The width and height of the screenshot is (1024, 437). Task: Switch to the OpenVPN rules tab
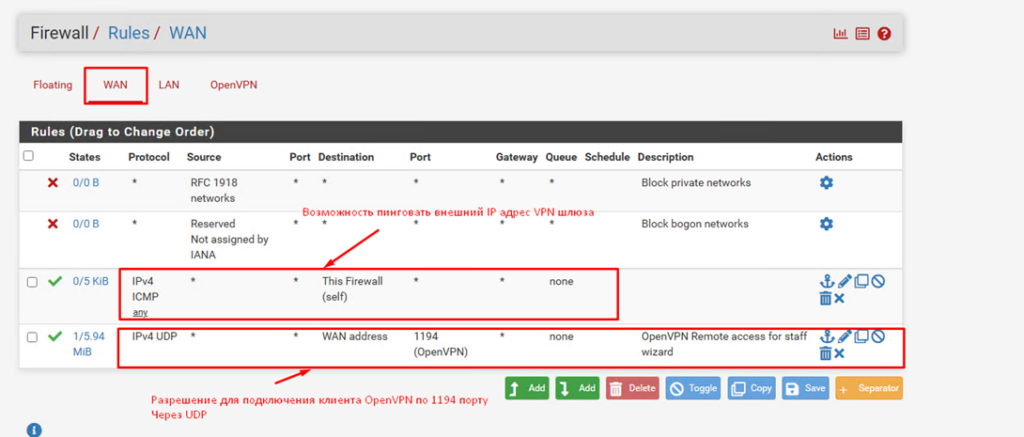(233, 85)
